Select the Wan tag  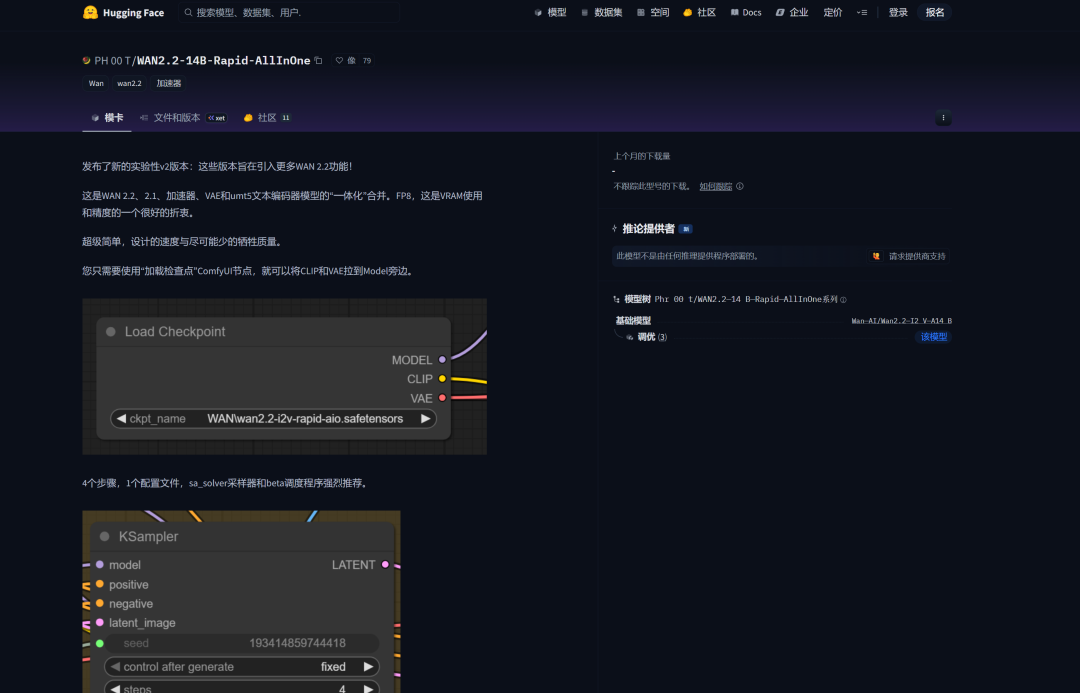coord(96,83)
